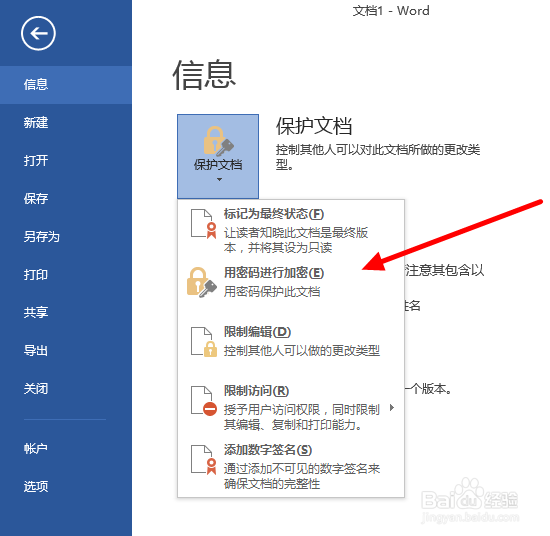Select 关闭 in the sidebar
Viewport: 550px width, 536px height.
(66, 389)
